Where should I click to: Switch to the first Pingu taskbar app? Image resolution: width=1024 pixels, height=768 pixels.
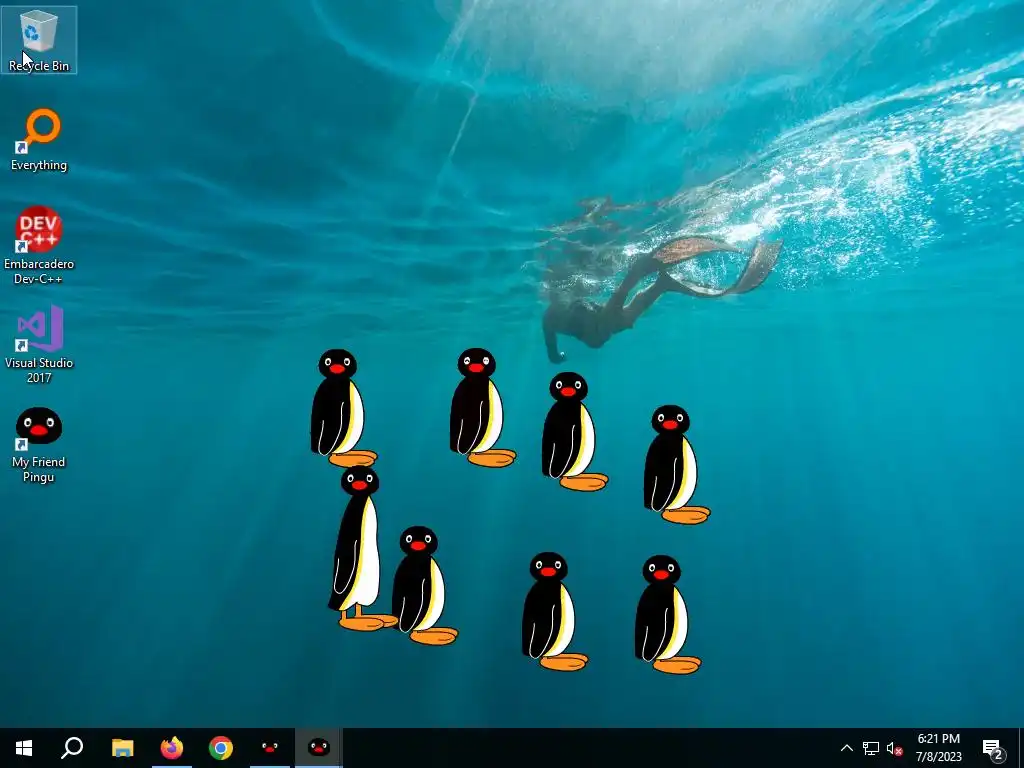pyautogui.click(x=270, y=748)
